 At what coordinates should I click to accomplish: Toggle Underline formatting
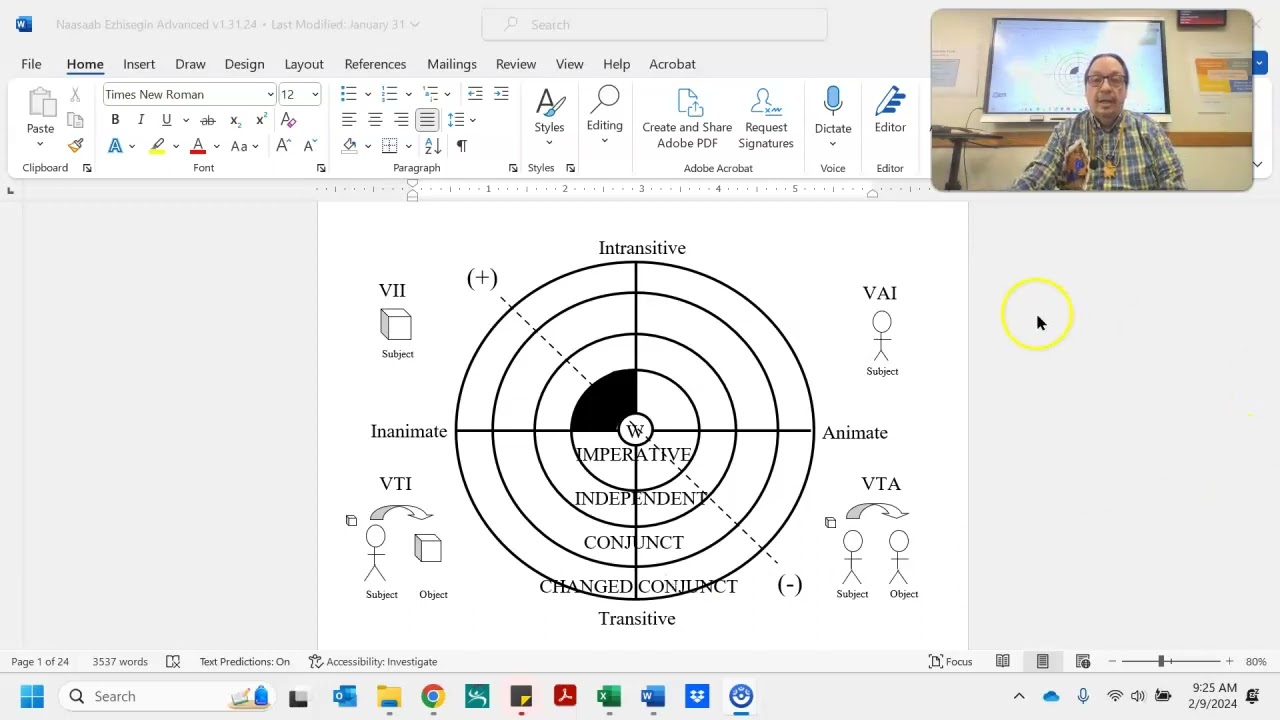[x=166, y=120]
